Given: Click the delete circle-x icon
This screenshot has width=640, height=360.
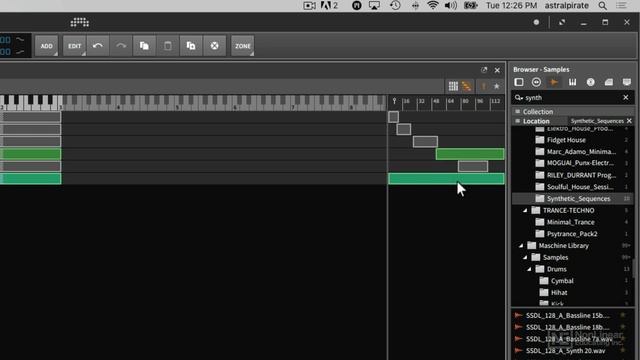Looking at the screenshot, I should point(214,46).
